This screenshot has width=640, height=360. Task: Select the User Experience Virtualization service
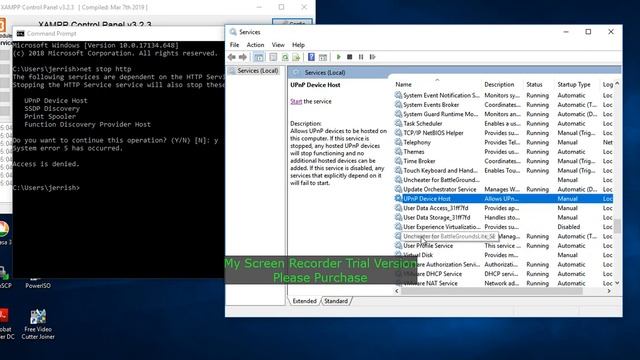point(503,227)
